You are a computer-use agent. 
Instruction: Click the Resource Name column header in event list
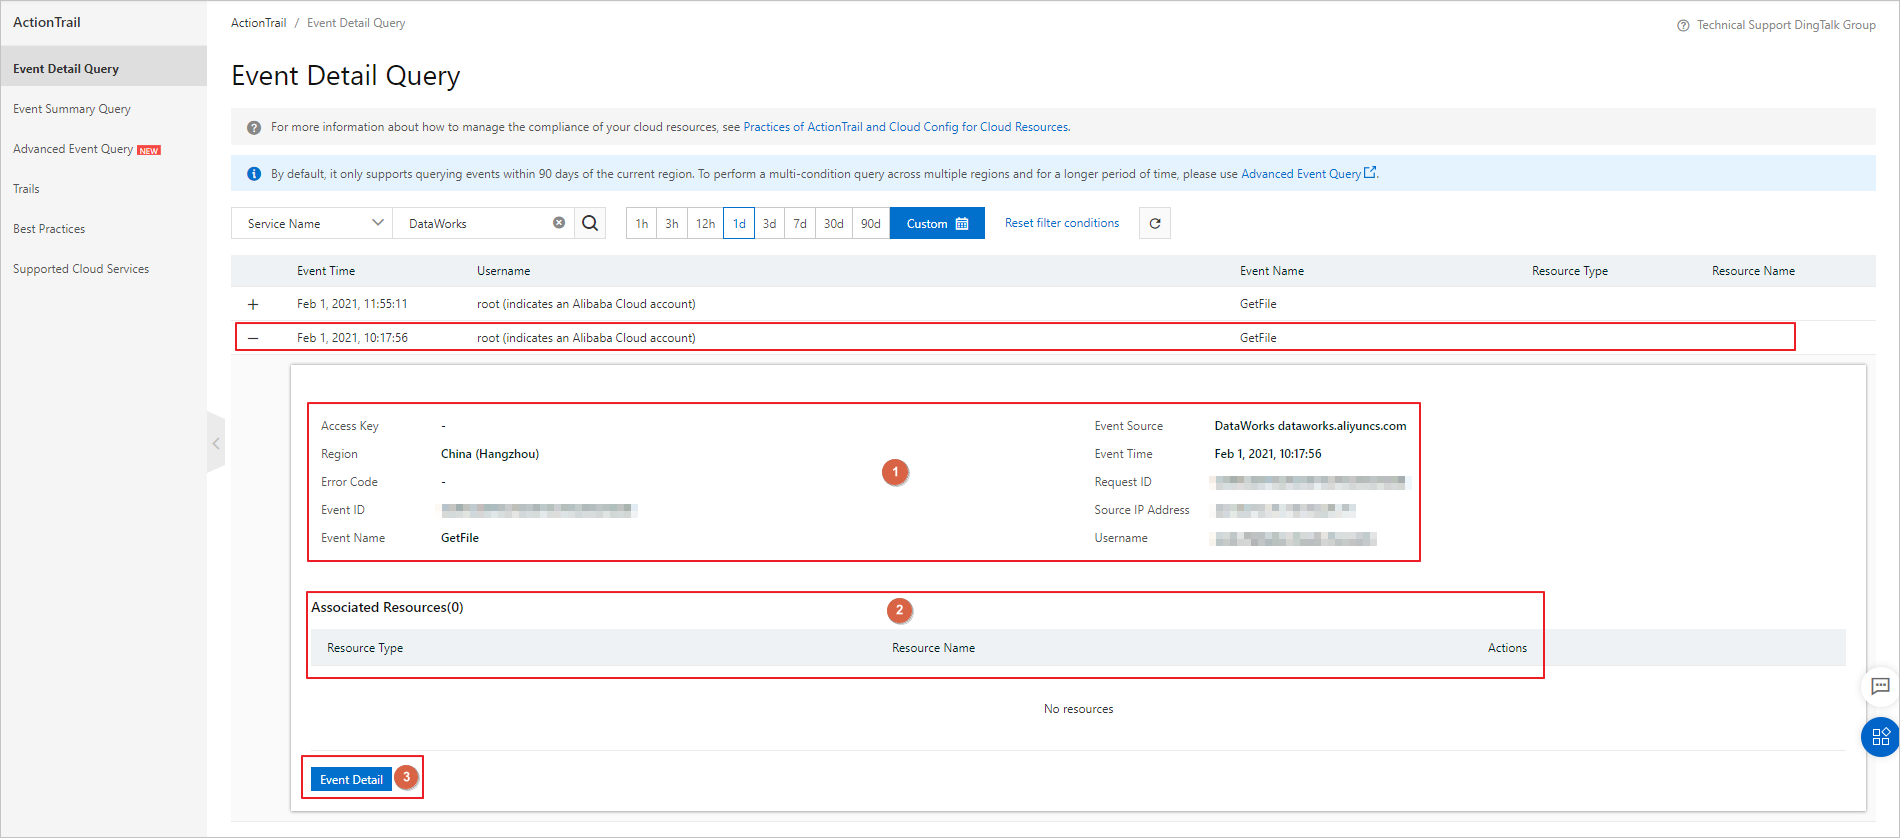pos(1753,271)
